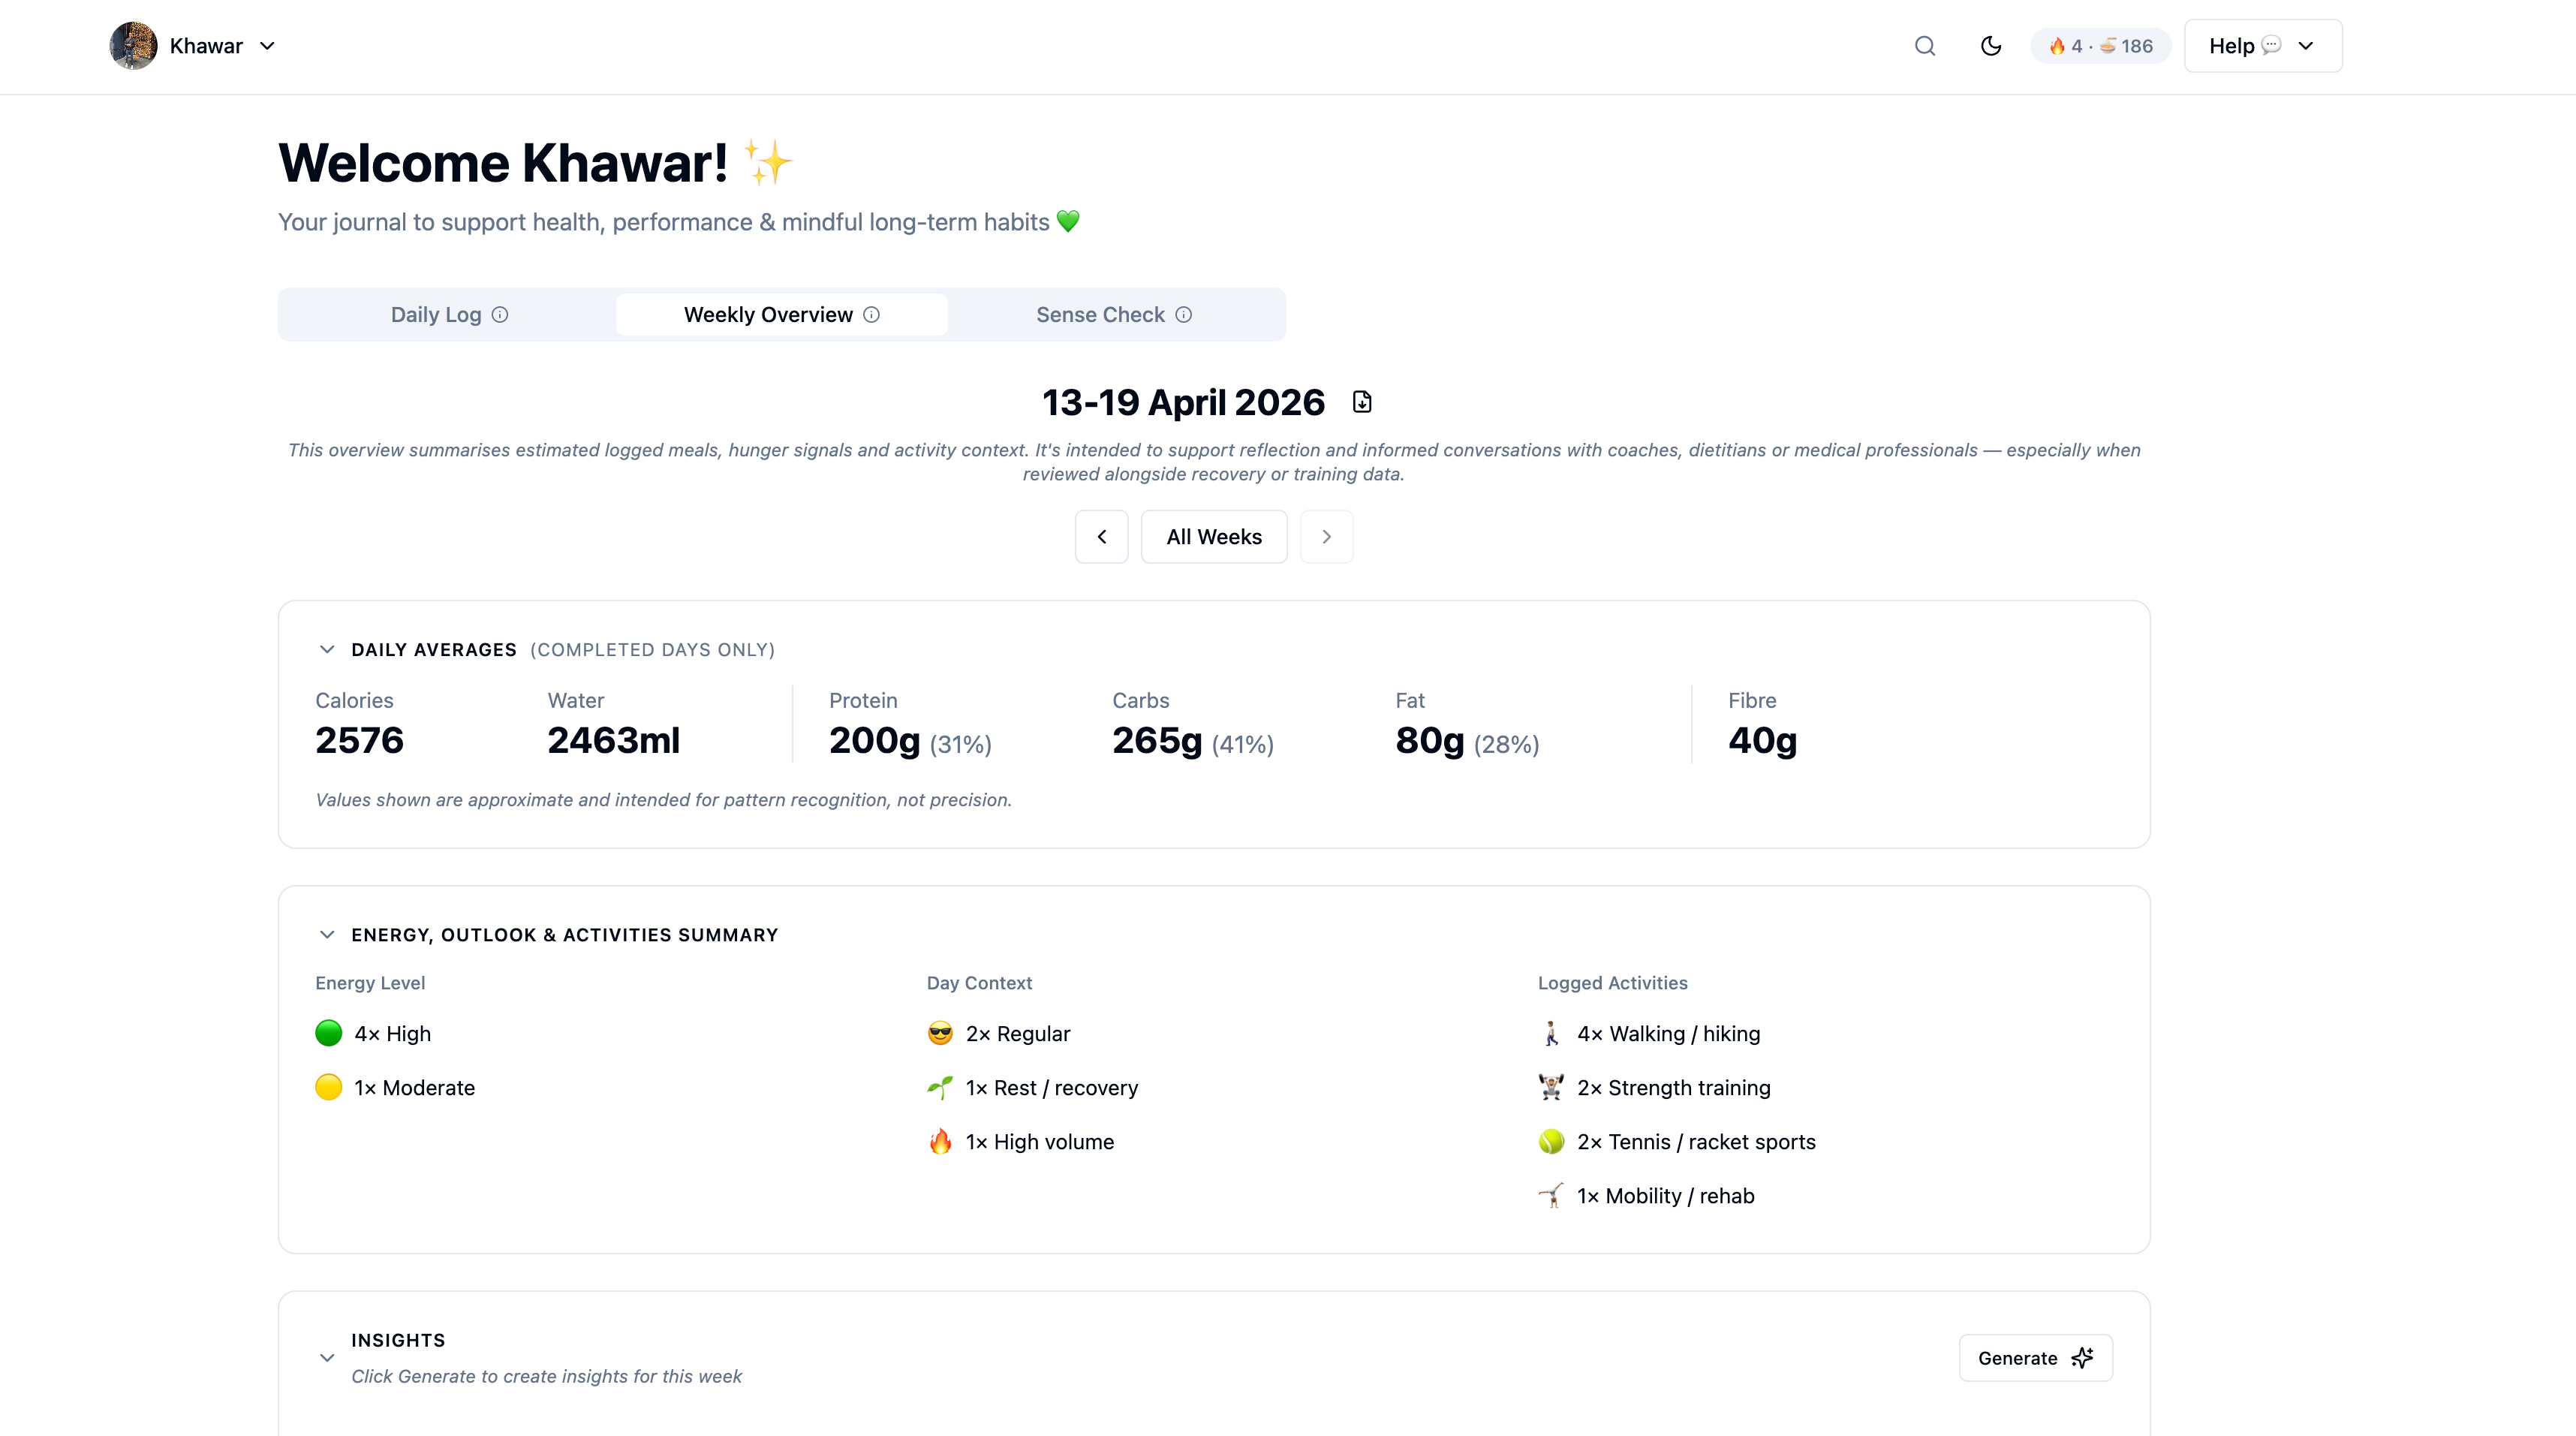
Task: Collapse the Daily Averages section
Action: [327, 650]
